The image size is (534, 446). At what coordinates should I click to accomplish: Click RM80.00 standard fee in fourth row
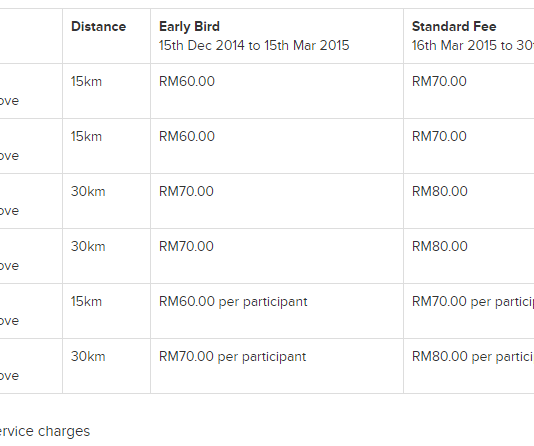[440, 246]
